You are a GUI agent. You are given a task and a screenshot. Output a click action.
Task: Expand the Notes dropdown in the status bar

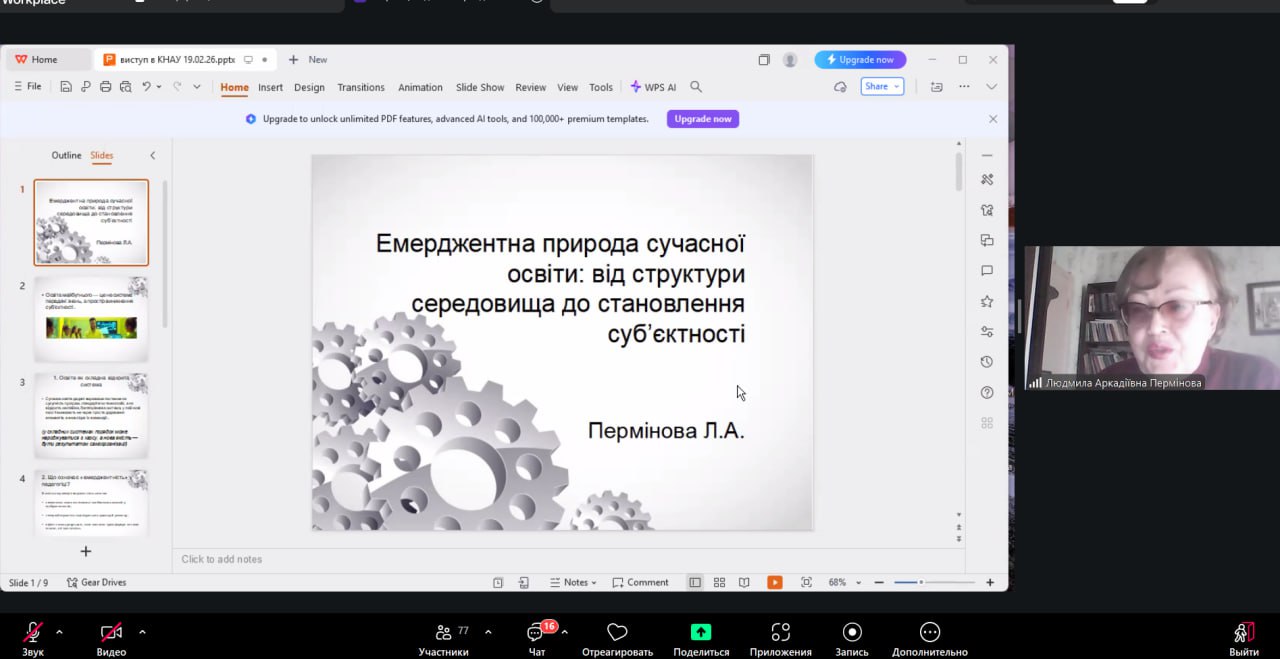(574, 582)
